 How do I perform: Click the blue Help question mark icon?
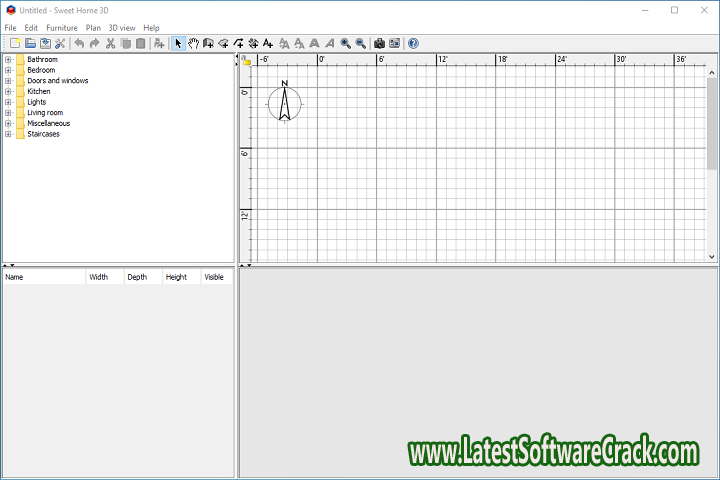413,43
